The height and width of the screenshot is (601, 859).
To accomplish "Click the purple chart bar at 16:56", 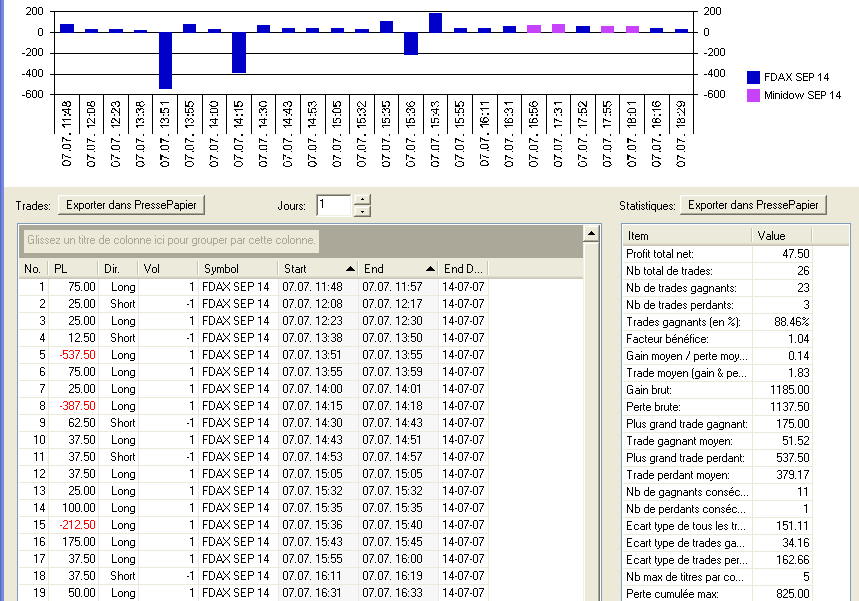I will click(x=534, y=29).
